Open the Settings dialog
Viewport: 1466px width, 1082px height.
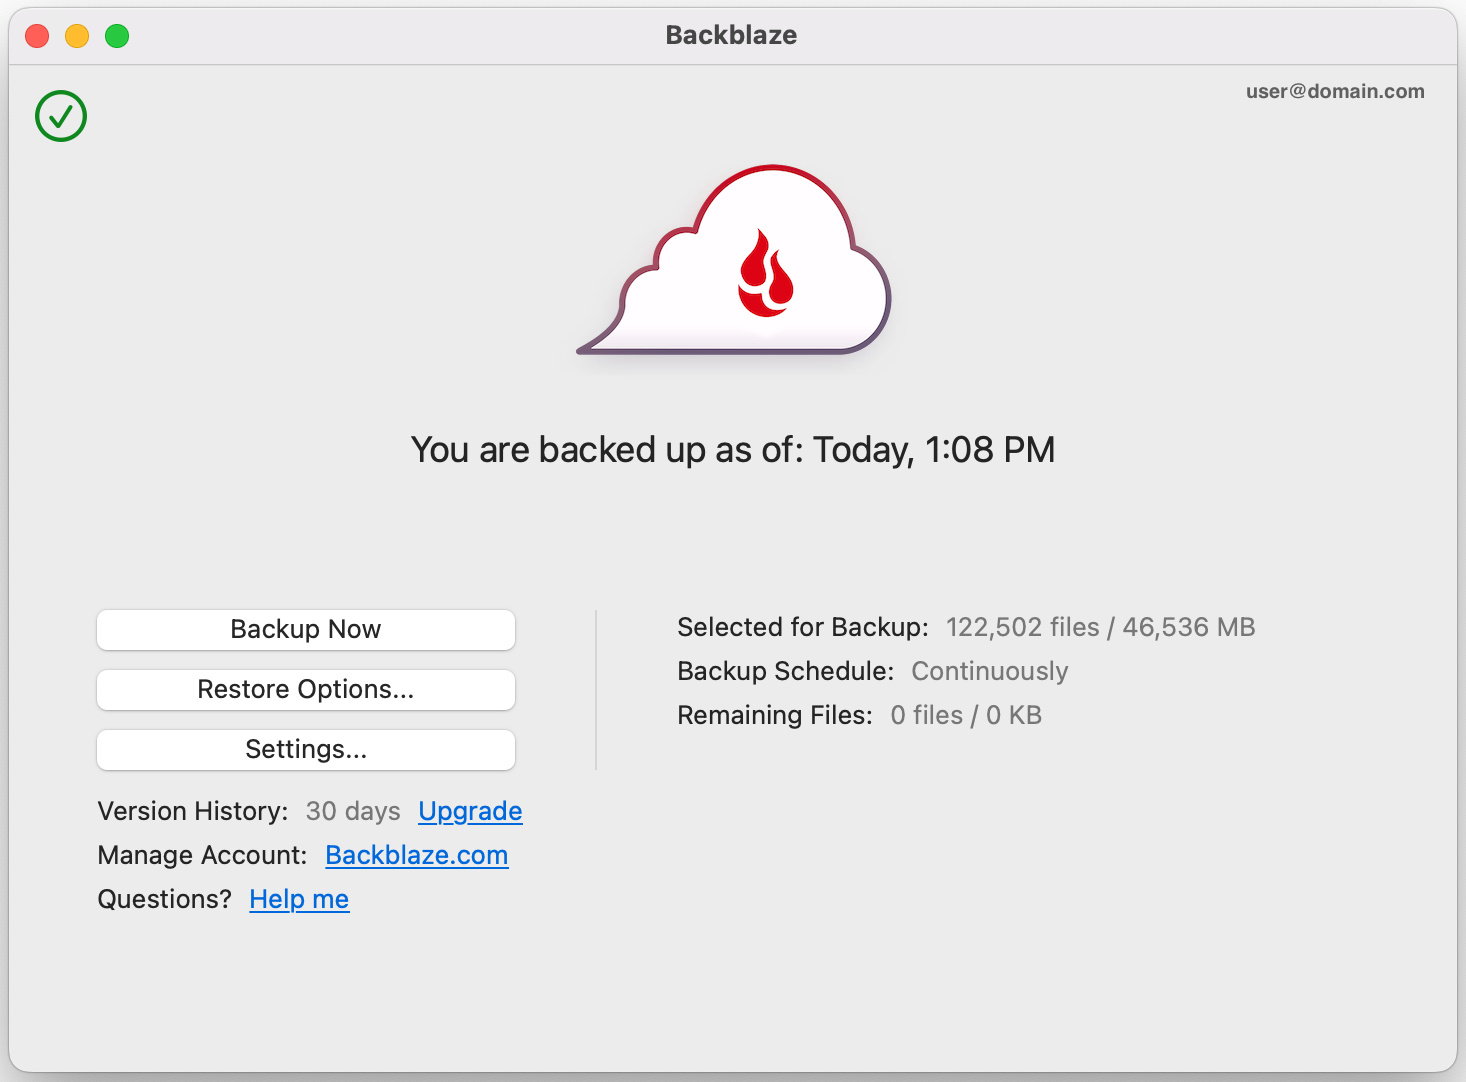[x=306, y=750]
